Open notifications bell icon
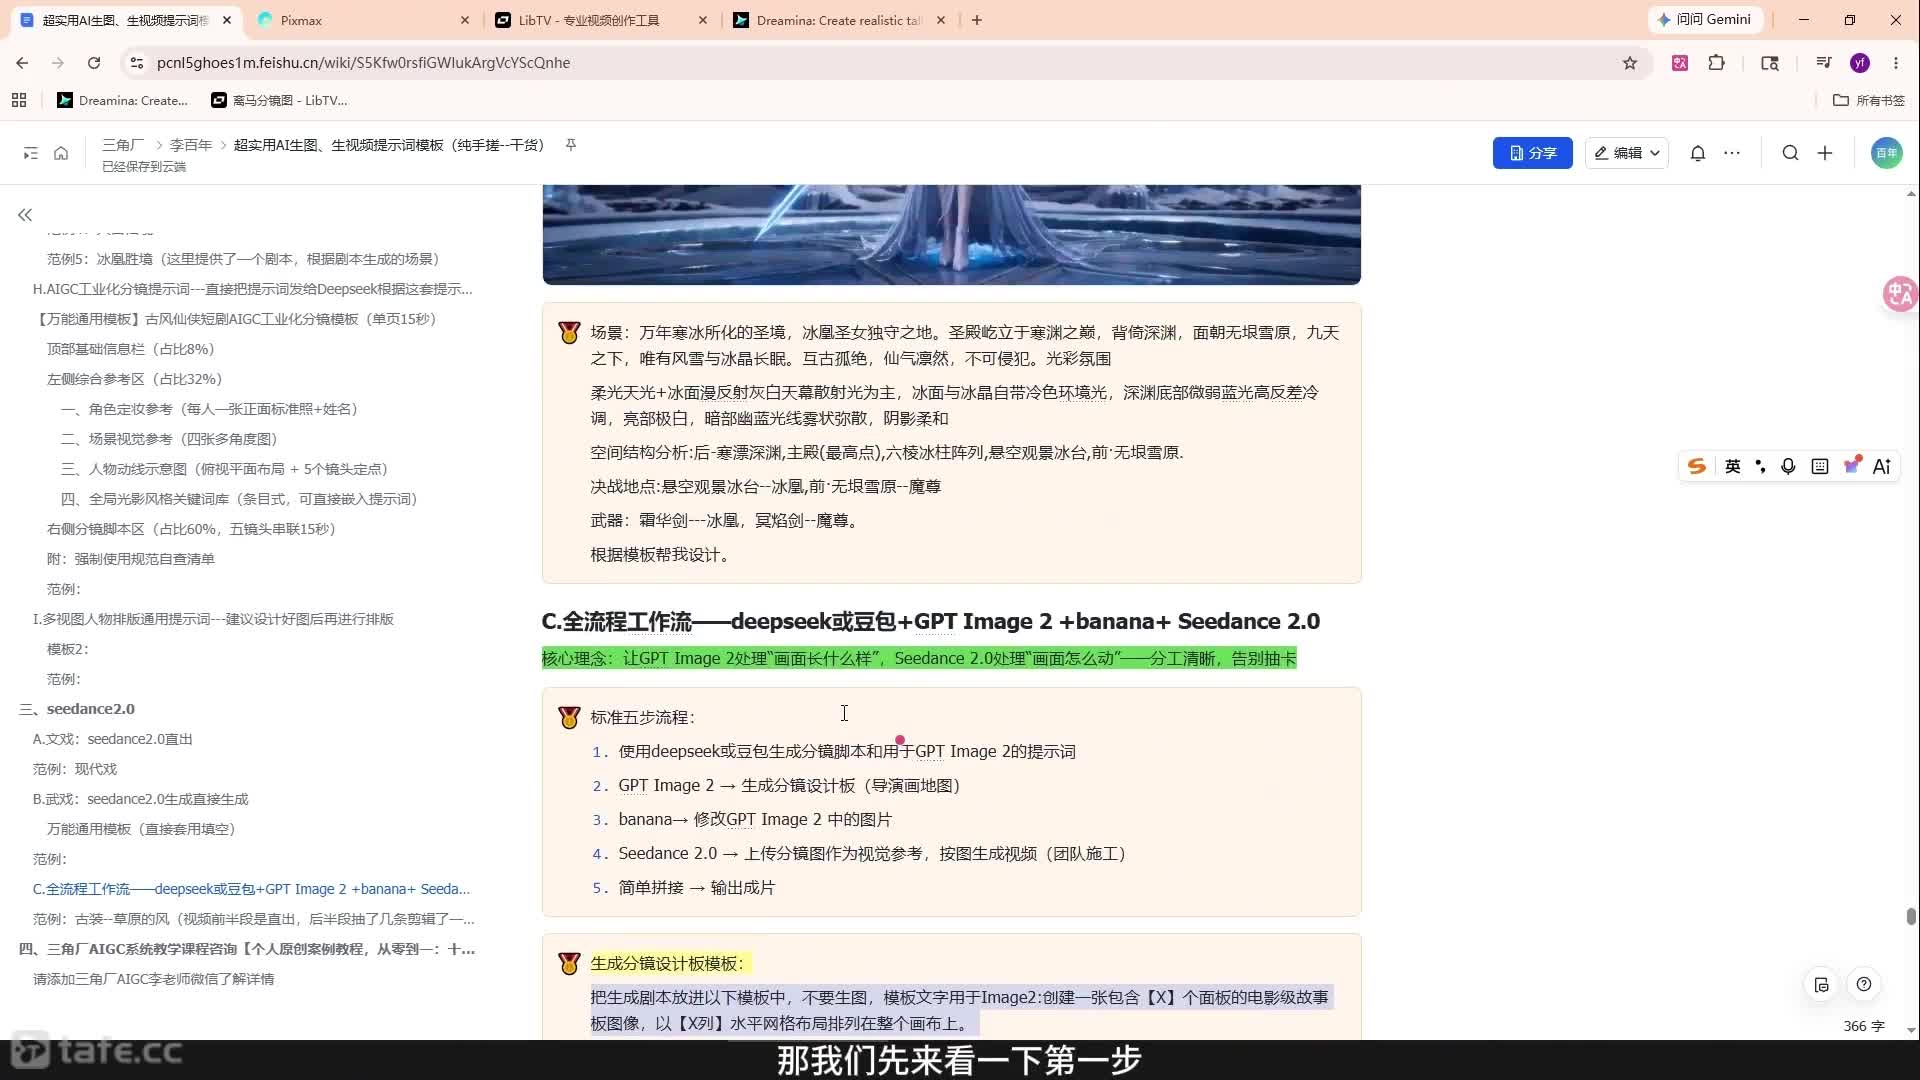 click(x=1698, y=153)
